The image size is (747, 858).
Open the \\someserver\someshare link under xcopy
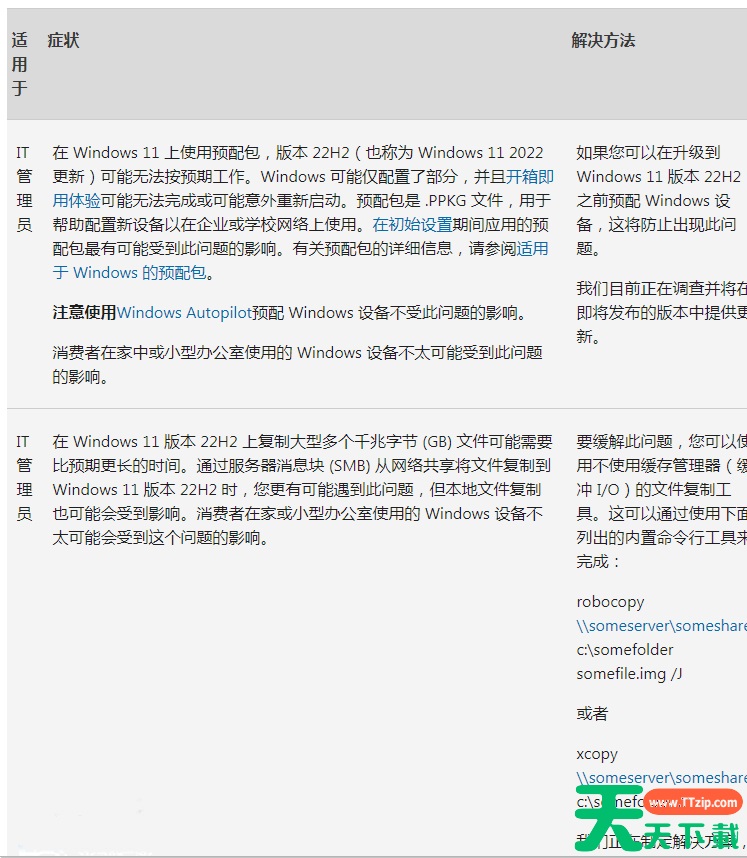(662, 778)
